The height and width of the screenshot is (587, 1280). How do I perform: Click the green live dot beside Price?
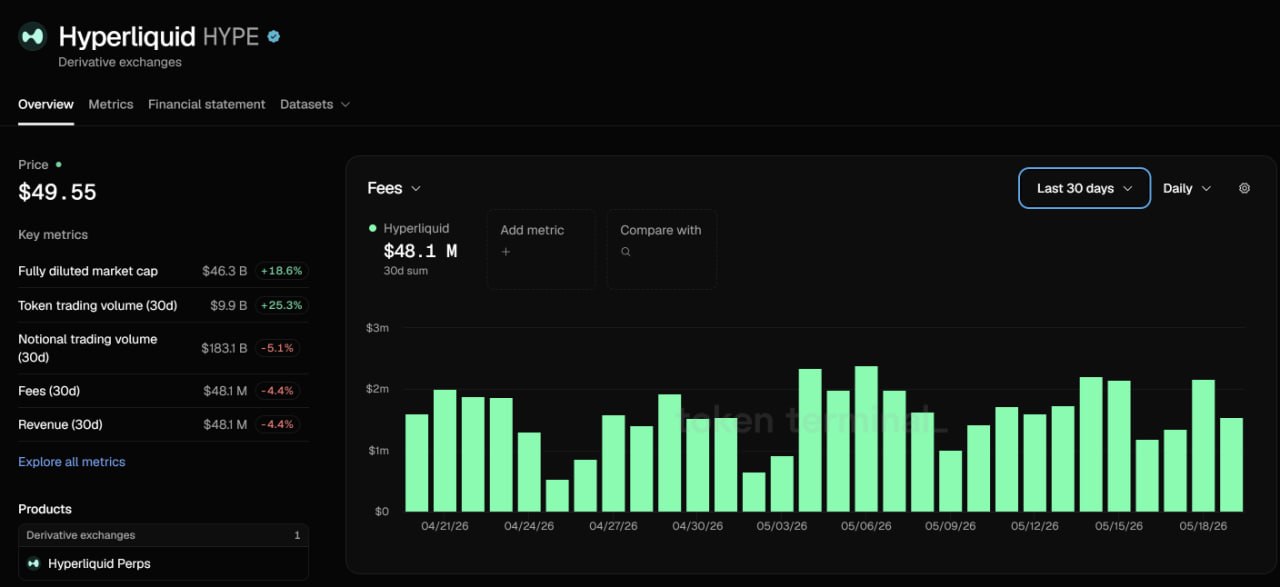(x=58, y=164)
